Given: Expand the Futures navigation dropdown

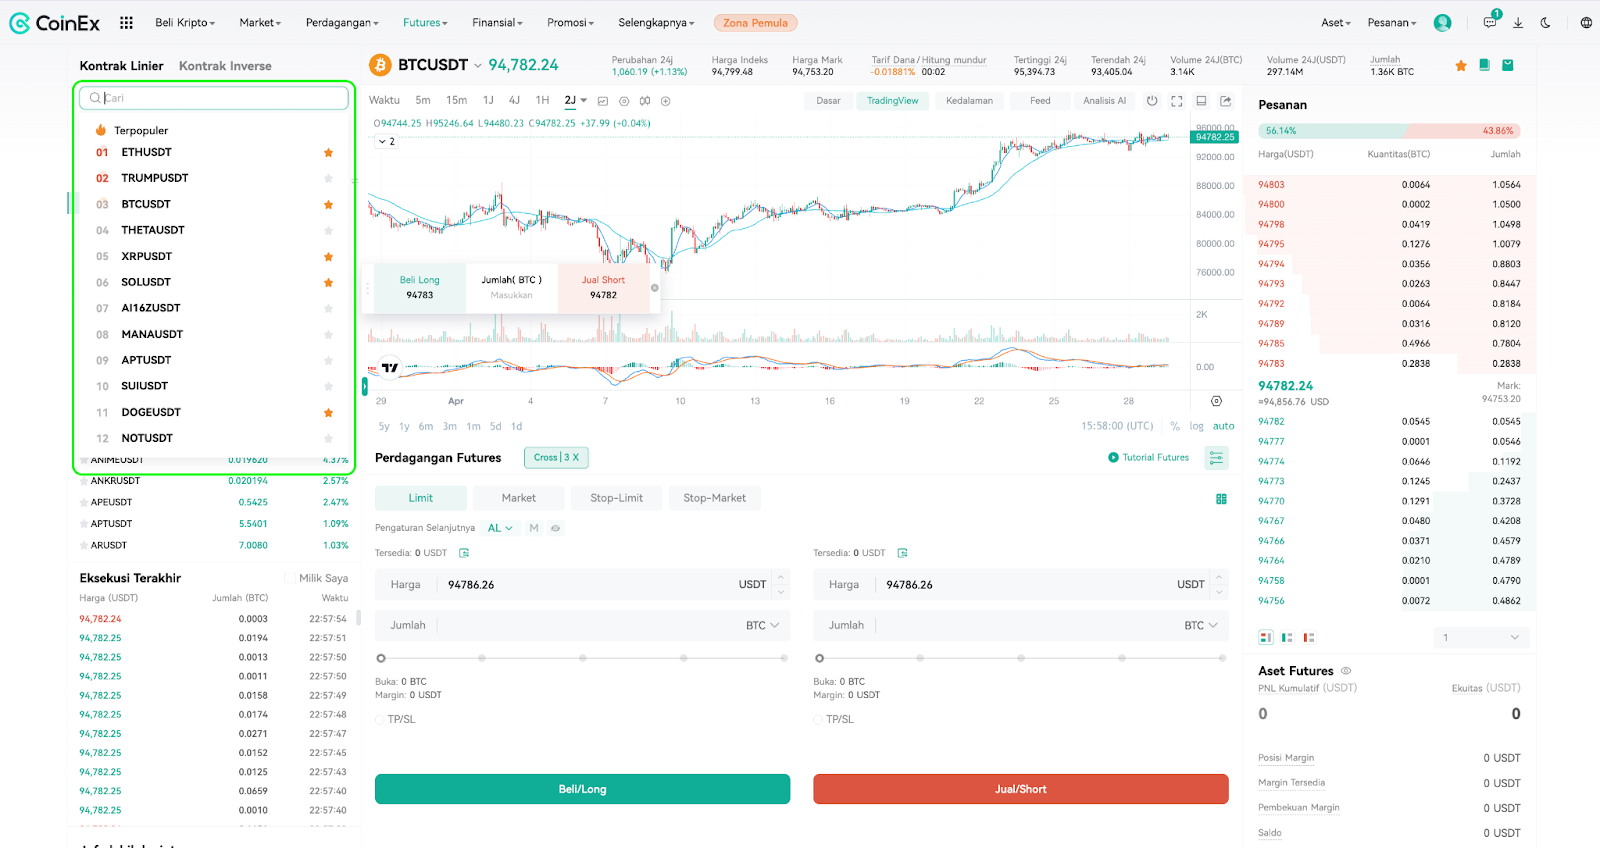Looking at the screenshot, I should (425, 22).
